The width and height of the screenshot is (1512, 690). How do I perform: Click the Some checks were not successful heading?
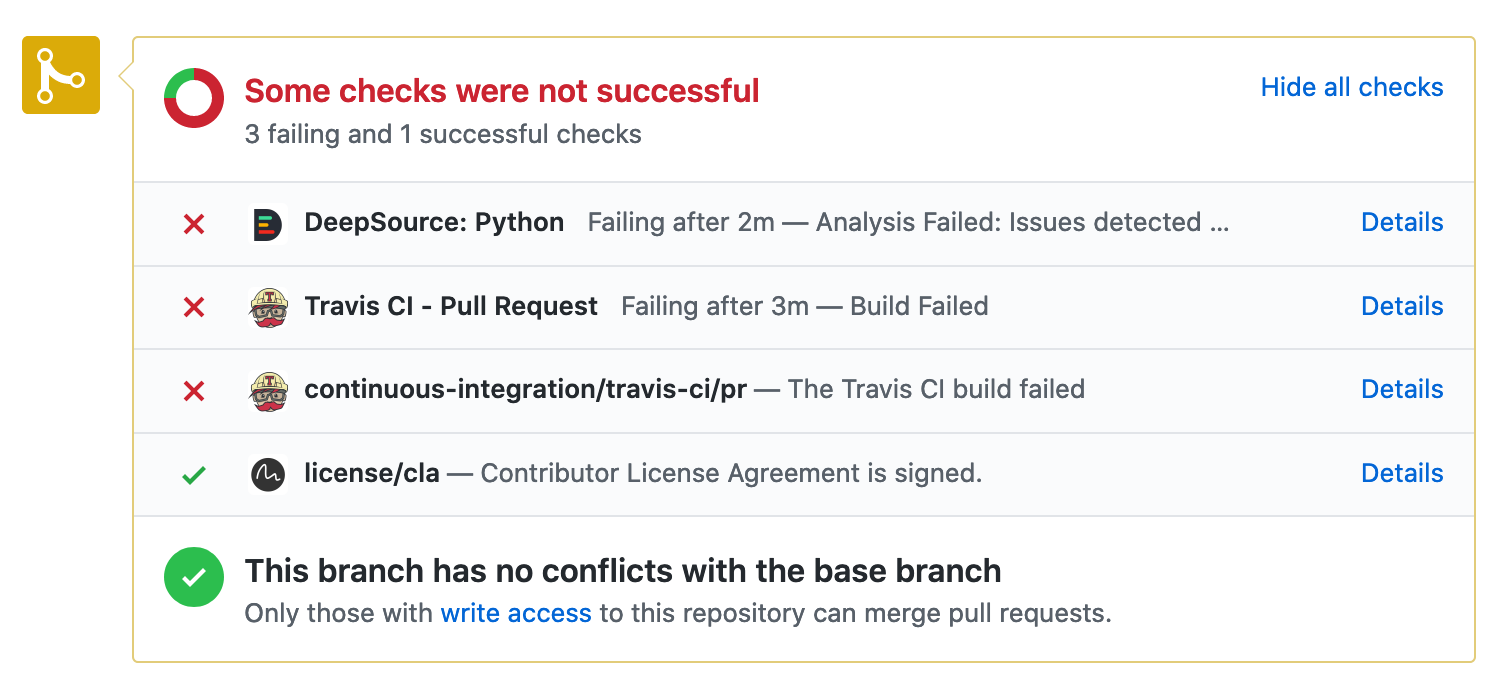pos(502,91)
